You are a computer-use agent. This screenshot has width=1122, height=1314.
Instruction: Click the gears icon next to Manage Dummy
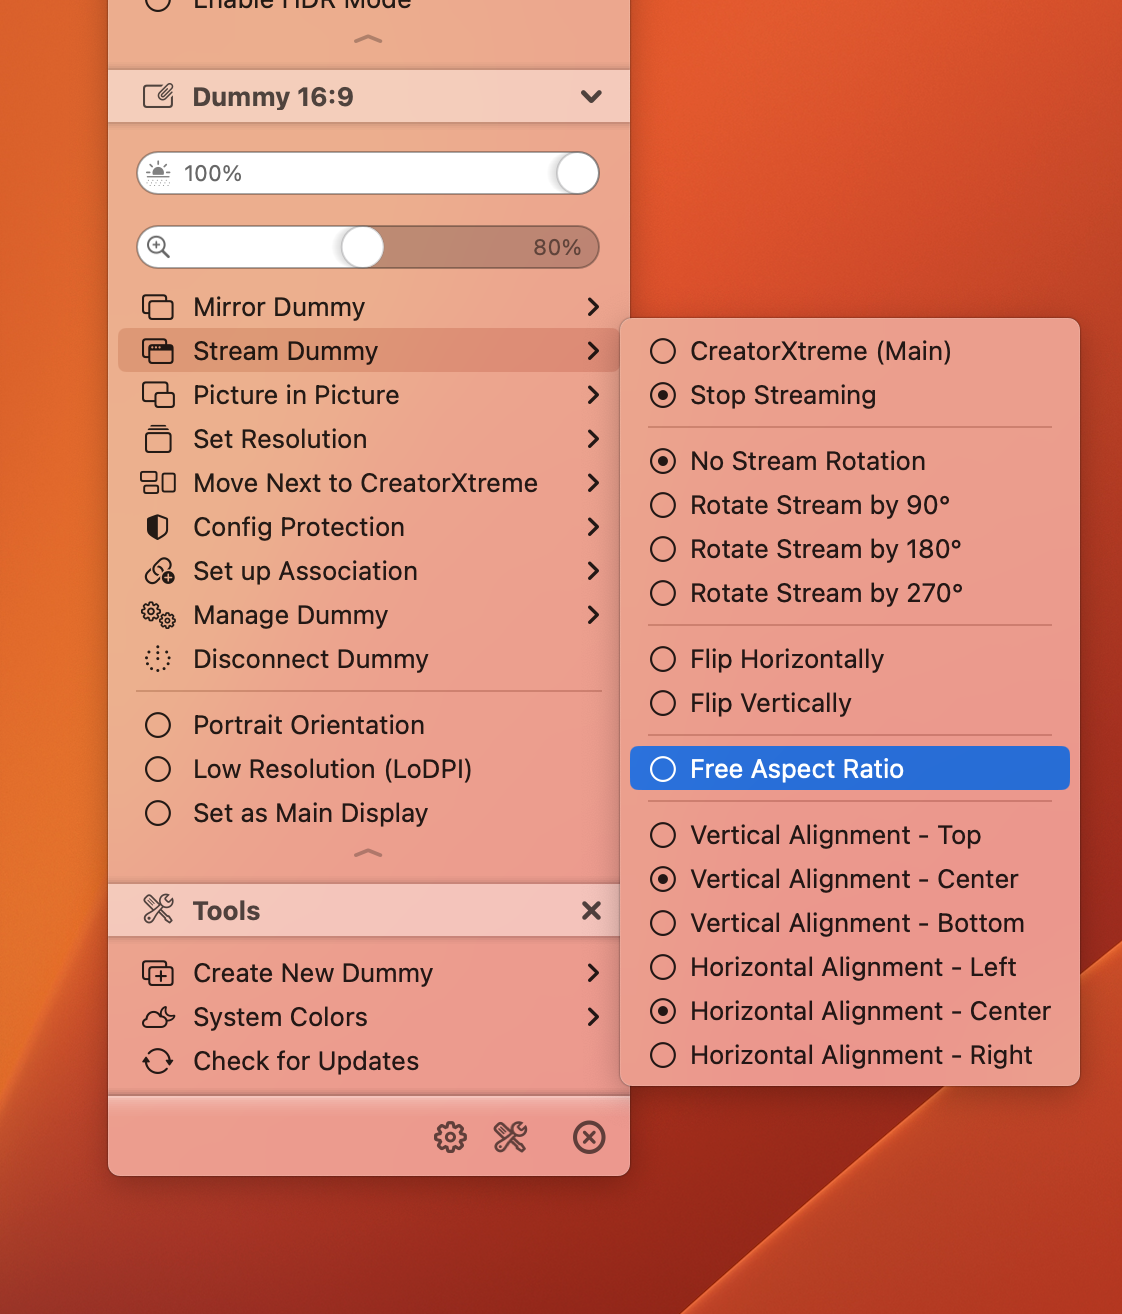point(158,615)
